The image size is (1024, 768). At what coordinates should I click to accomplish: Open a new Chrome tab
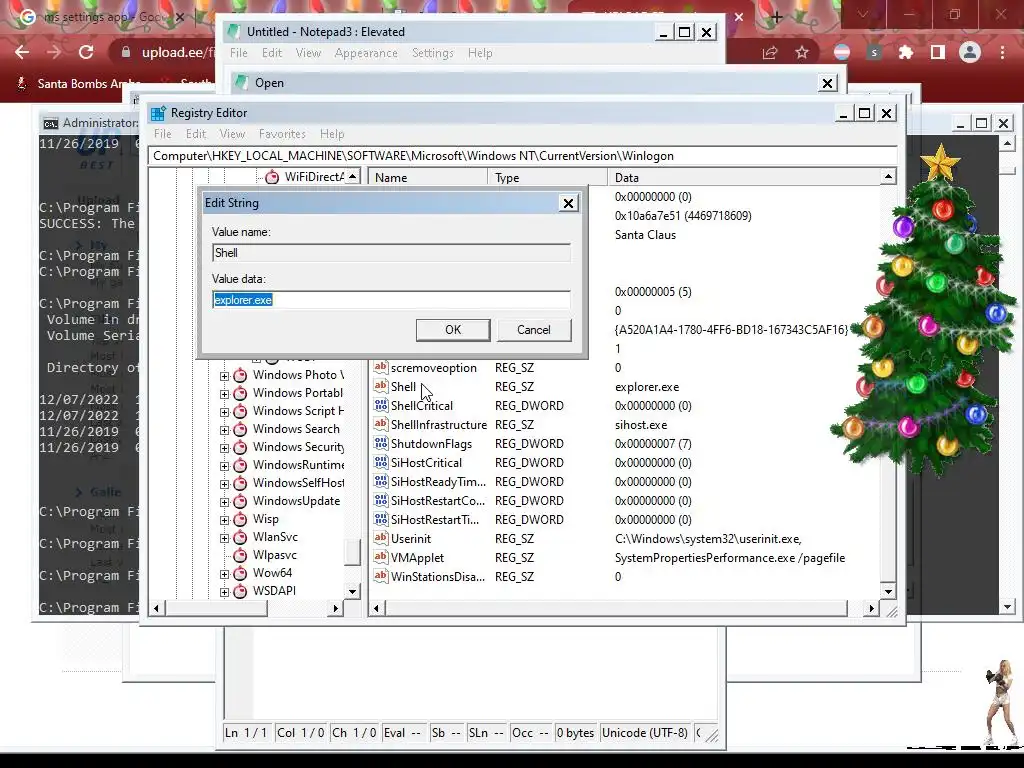coord(776,17)
